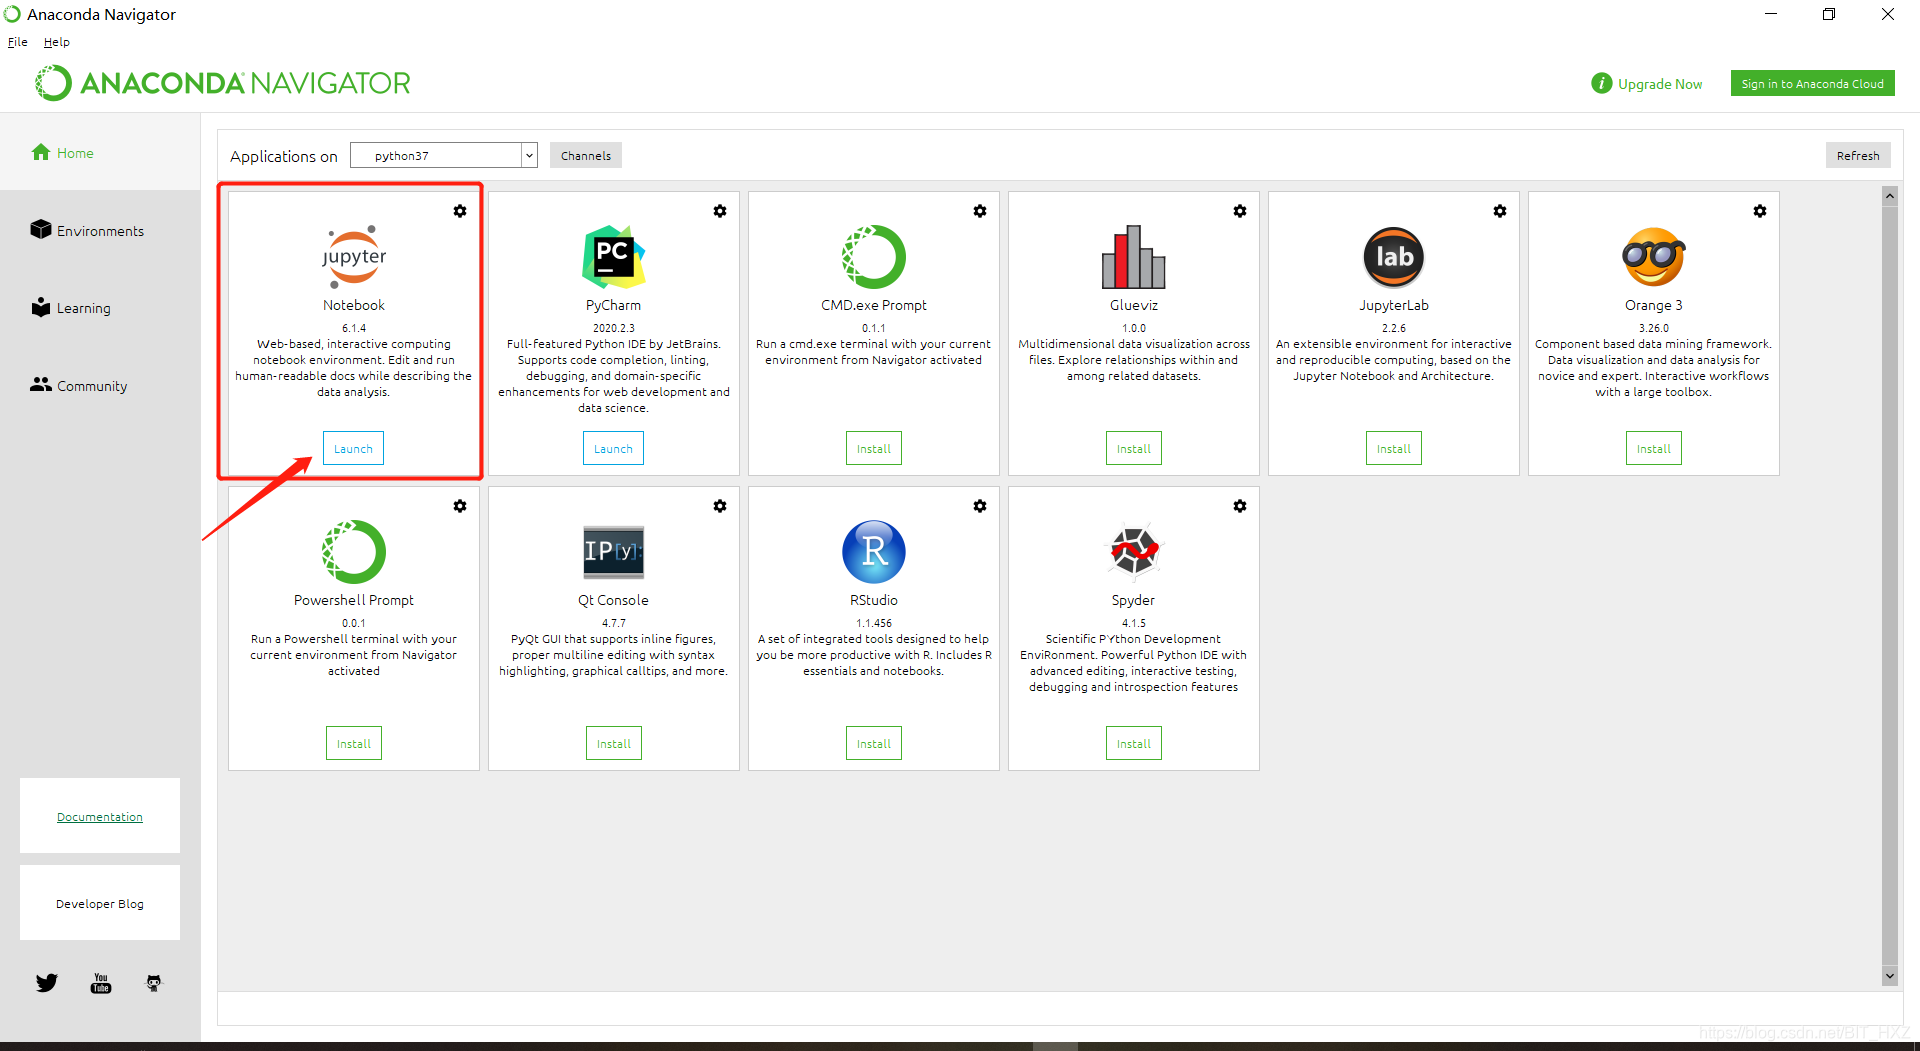Open the Documentation link
The image size is (1920, 1051).
tap(100, 817)
